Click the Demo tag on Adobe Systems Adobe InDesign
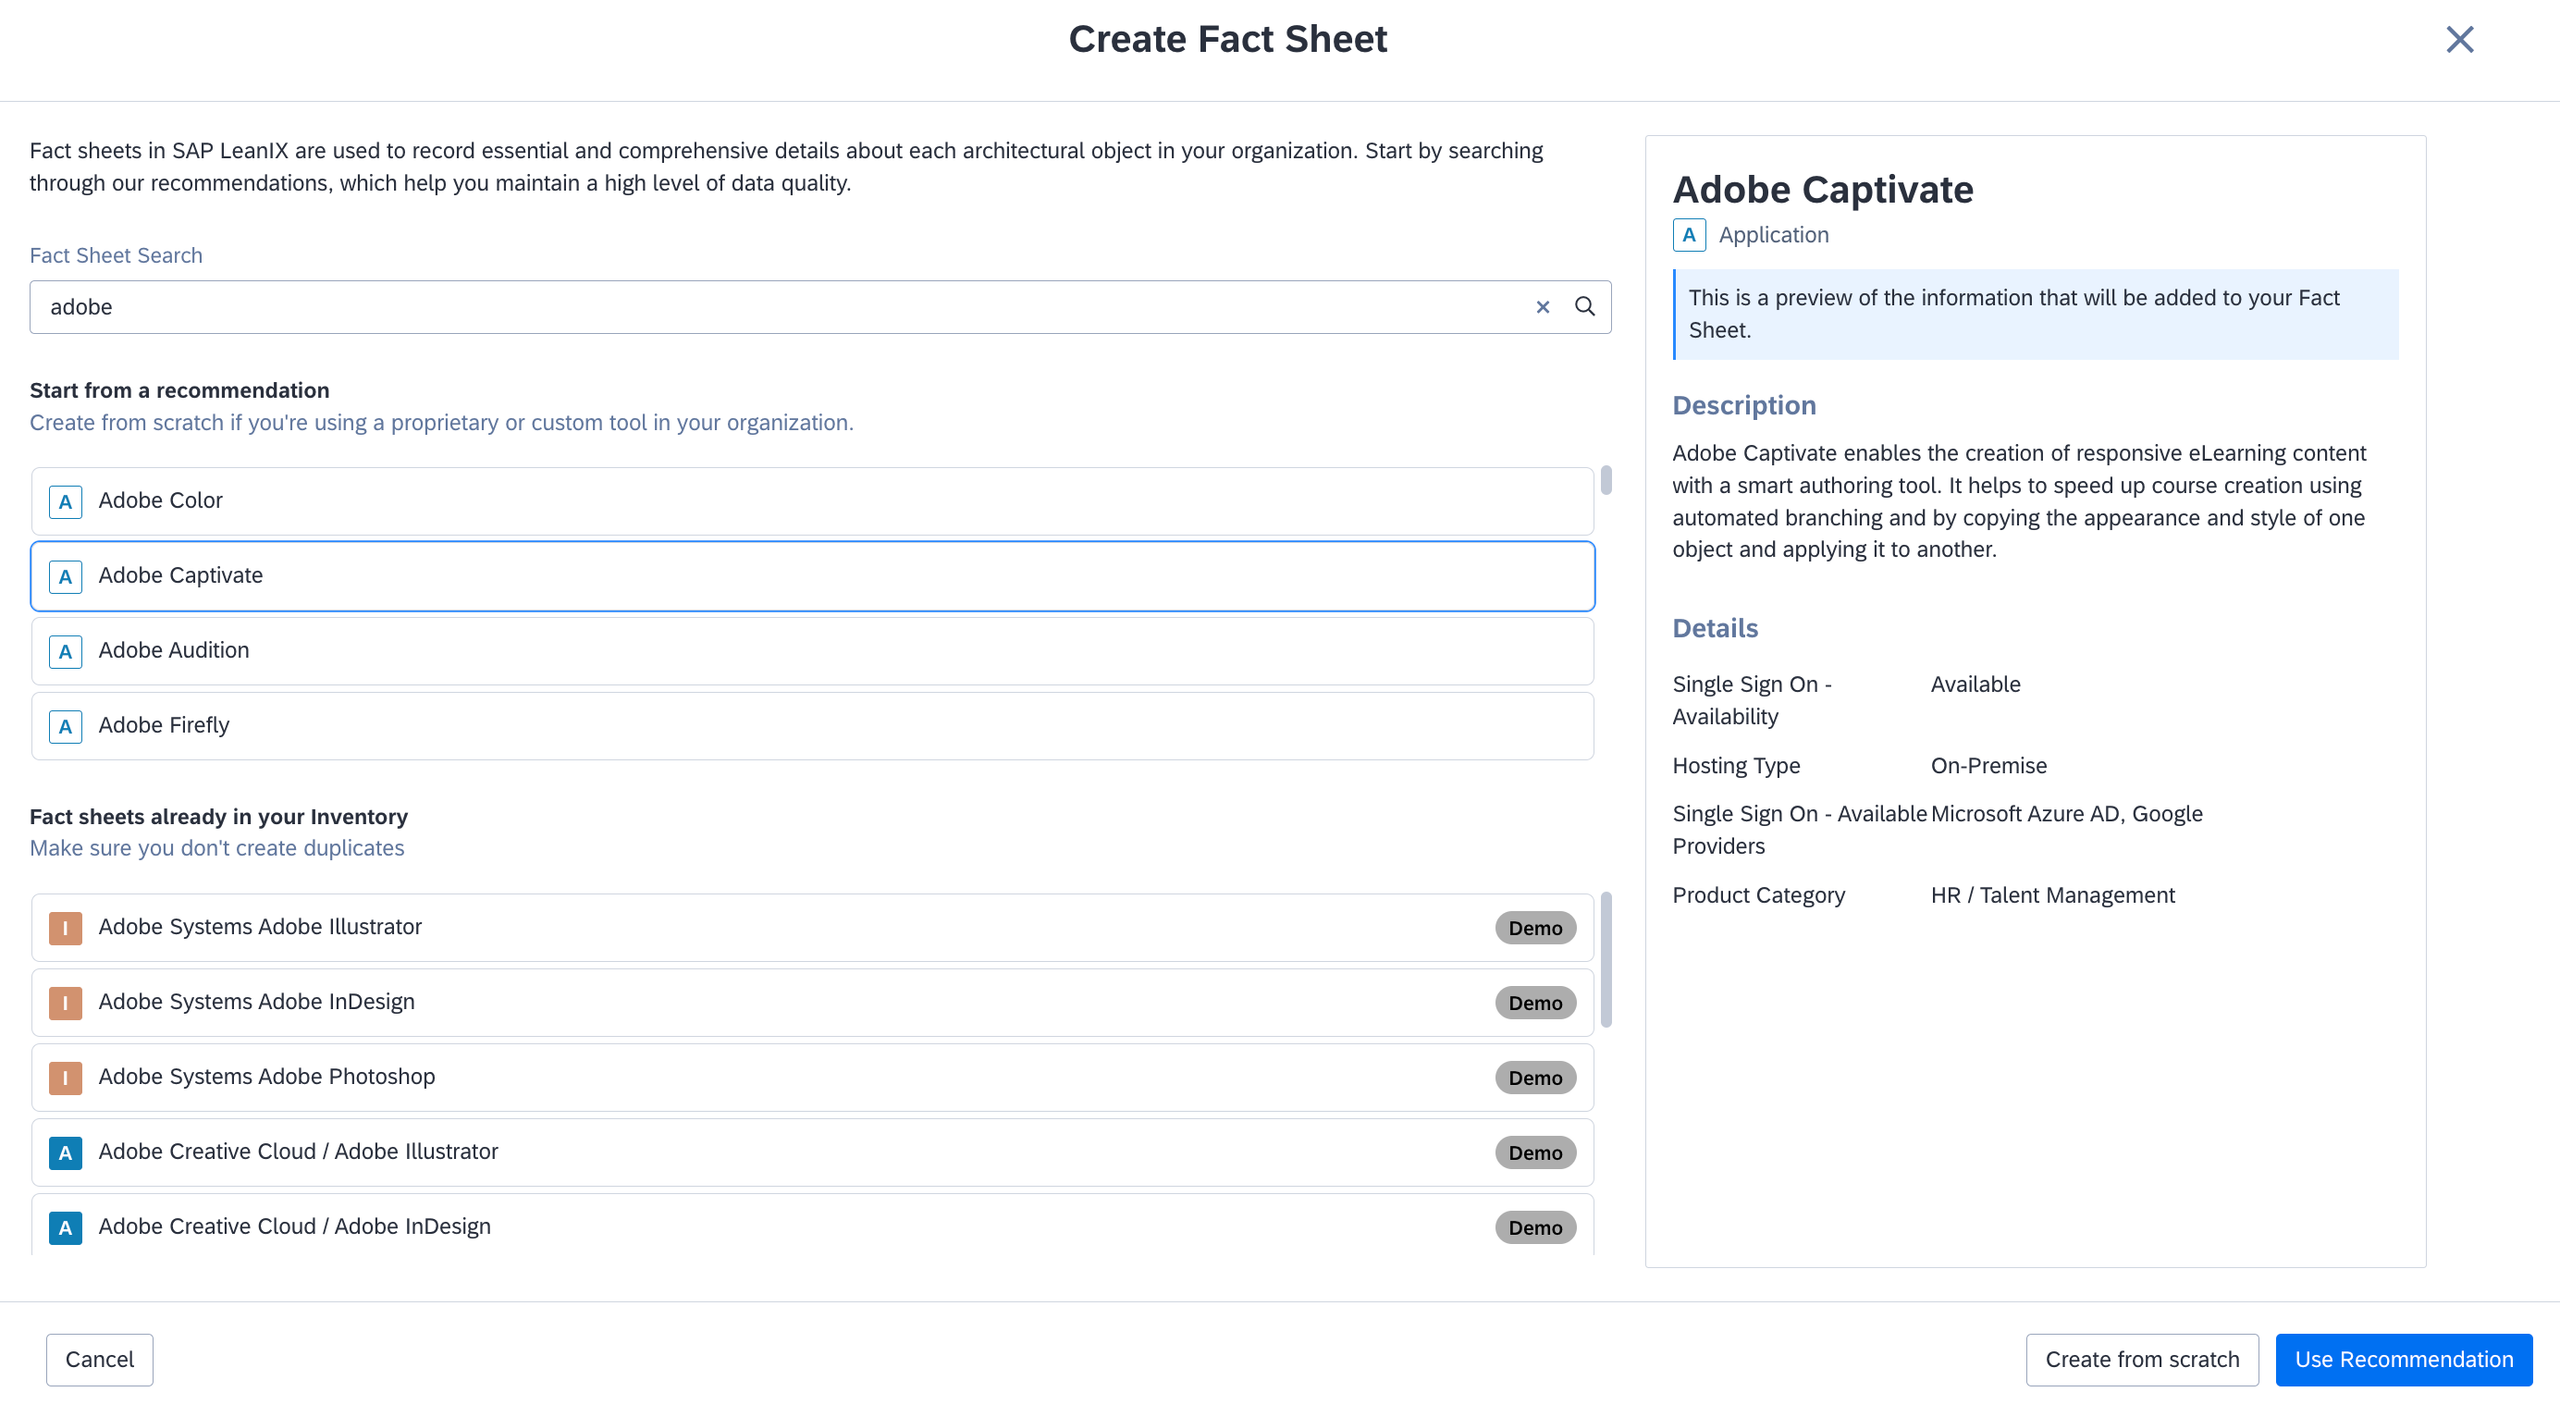Viewport: 2560px width, 1418px height. coord(1535,1003)
